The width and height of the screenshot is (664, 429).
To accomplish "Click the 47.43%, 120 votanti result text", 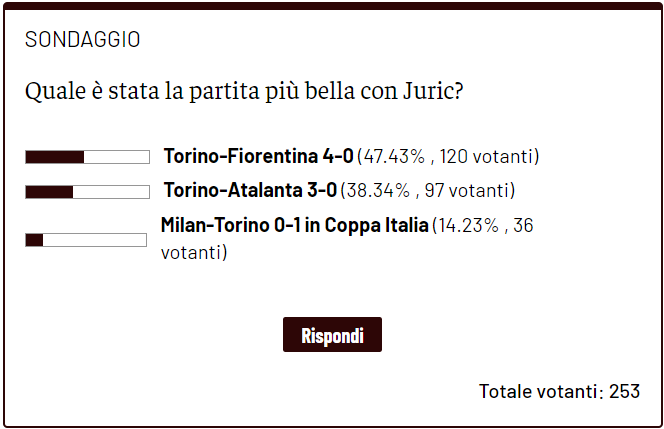I will (x=448, y=157).
